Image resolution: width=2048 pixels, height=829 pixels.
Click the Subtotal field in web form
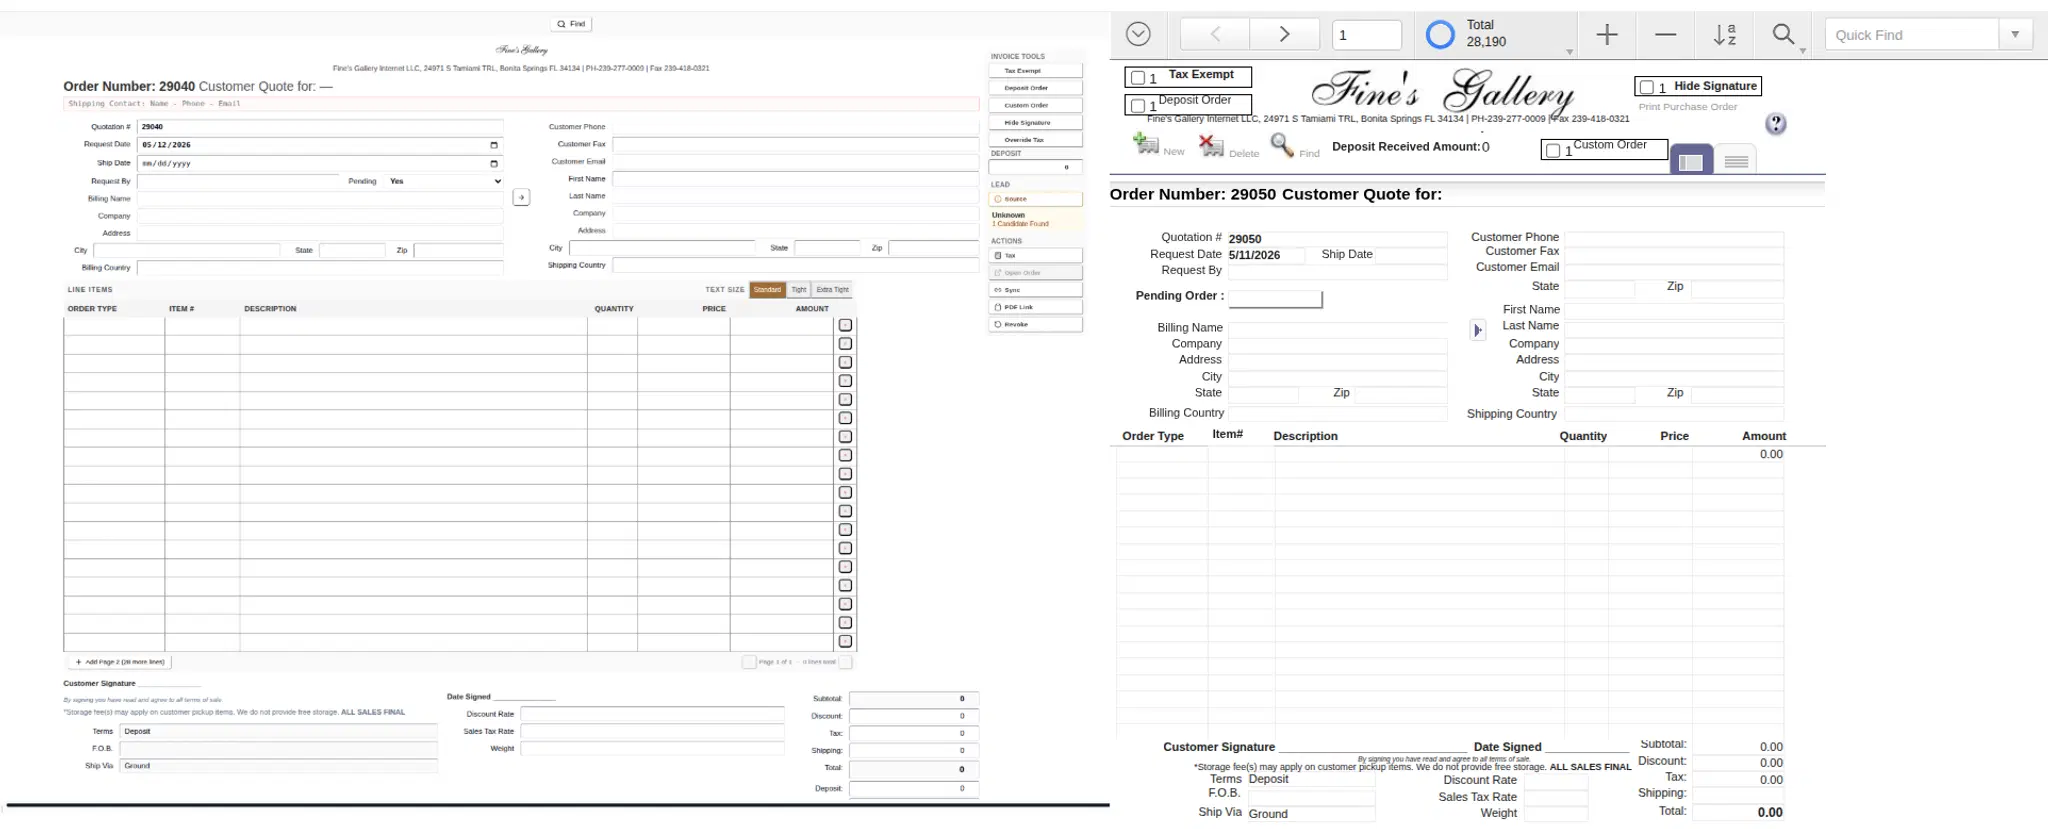pyautogui.click(x=913, y=699)
